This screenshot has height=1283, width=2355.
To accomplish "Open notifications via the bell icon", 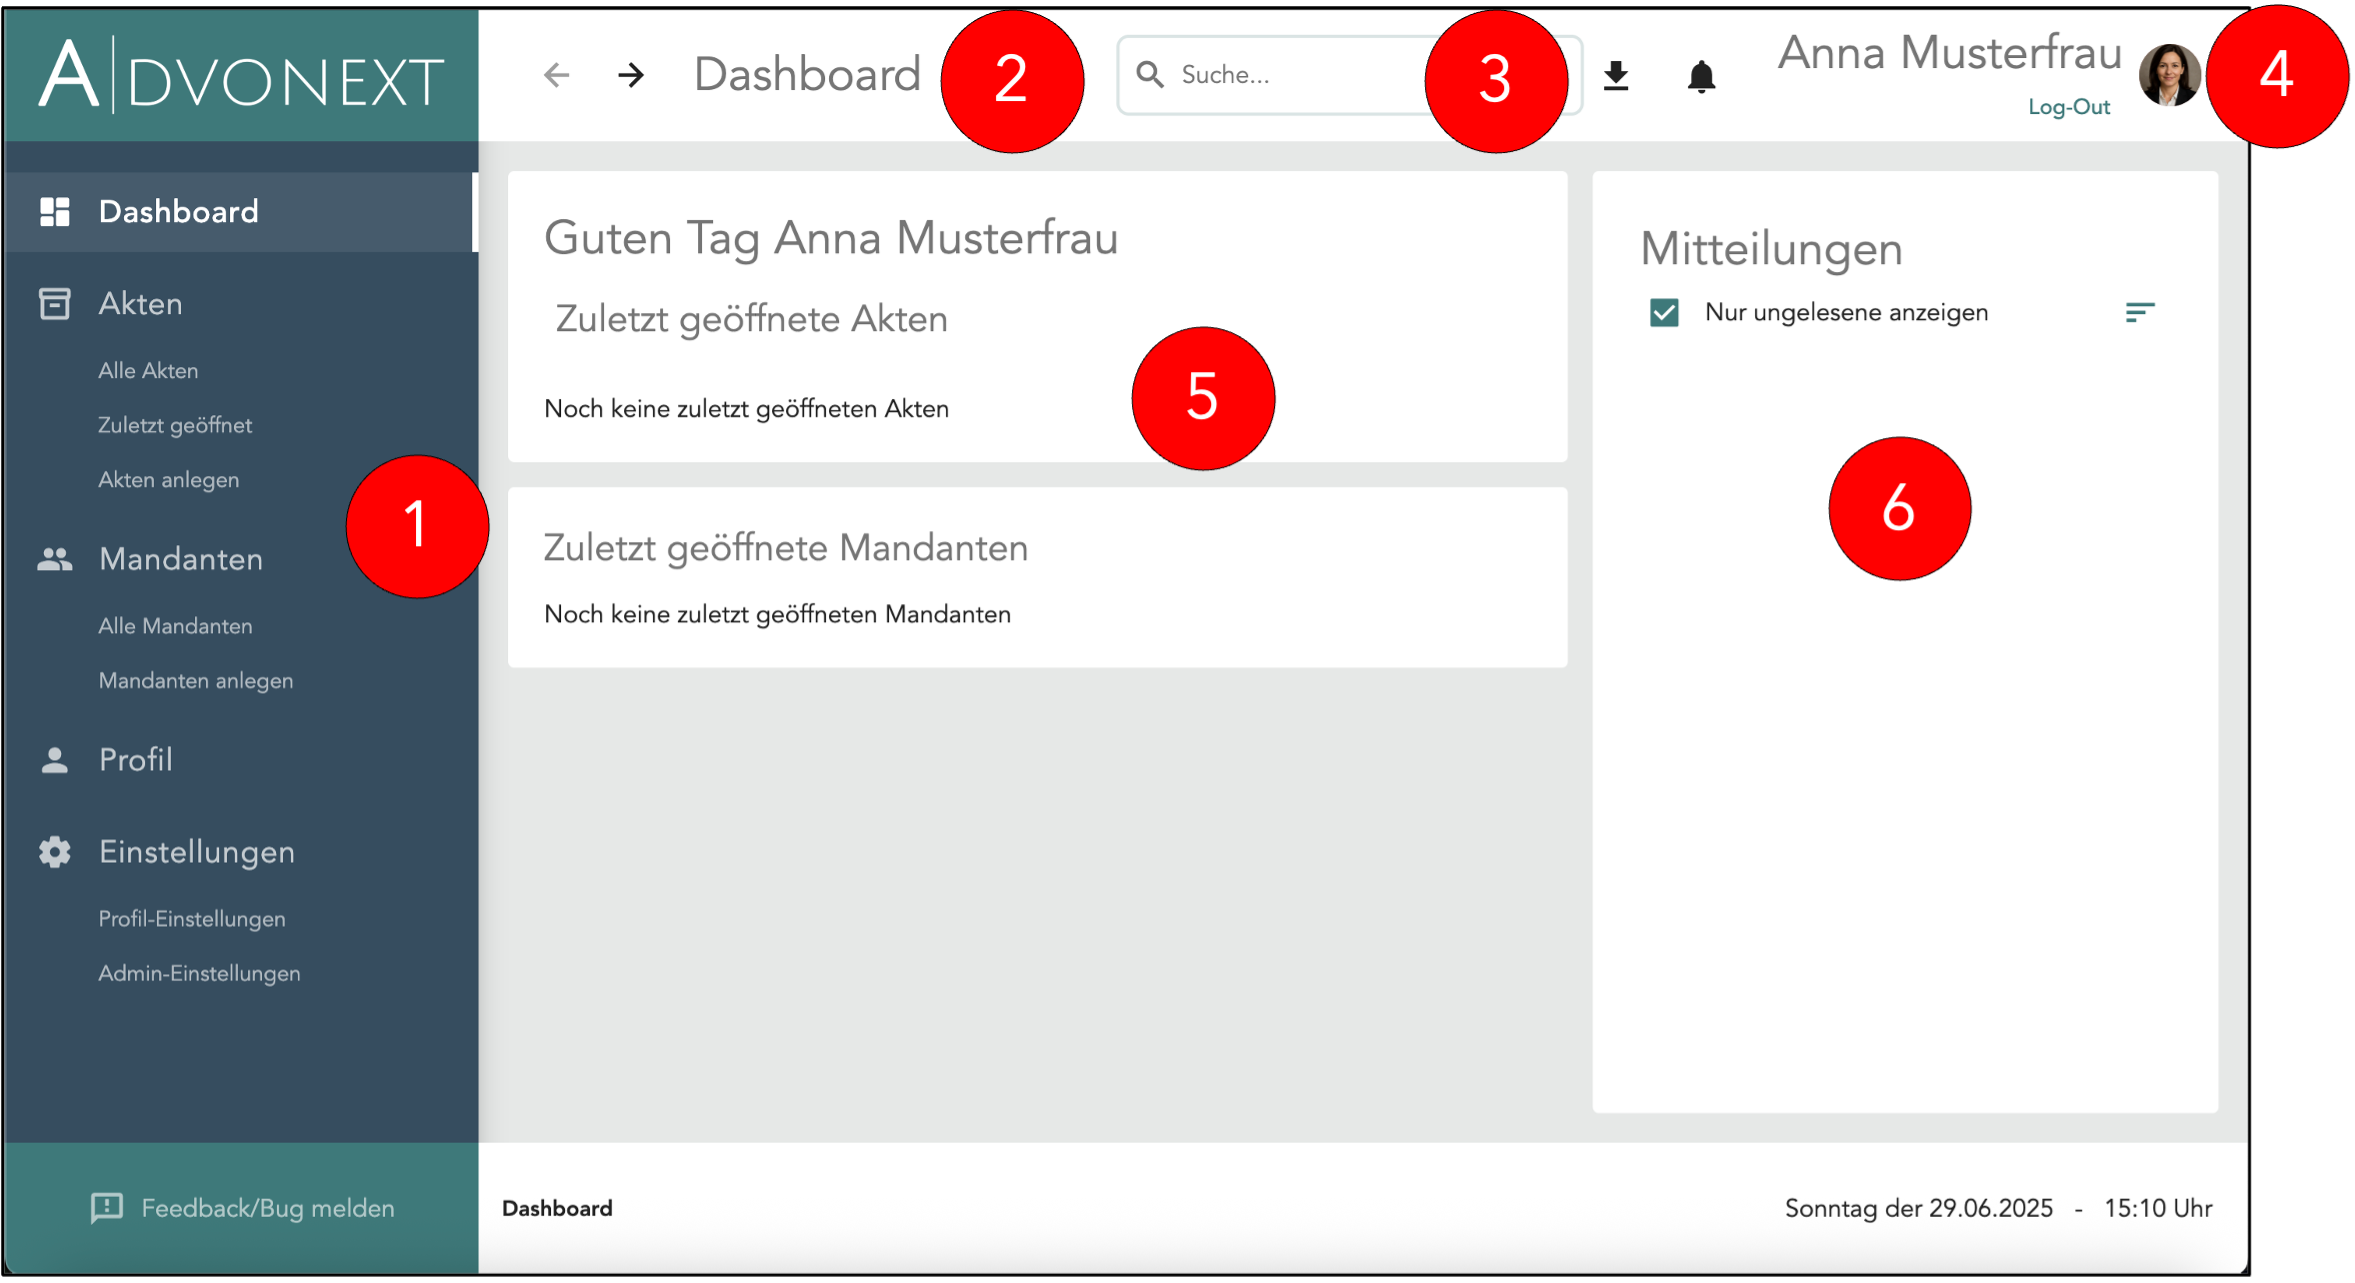I will click(1701, 76).
